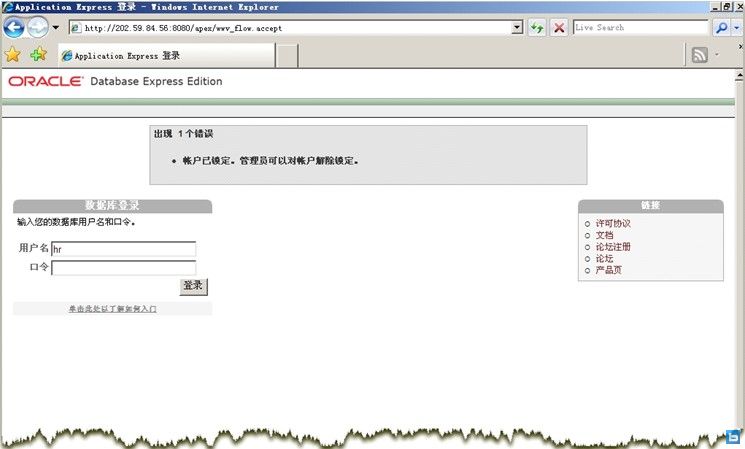Image resolution: width=745 pixels, height=449 pixels.
Task: Click the Add to Favorites icon
Action: coord(38,54)
